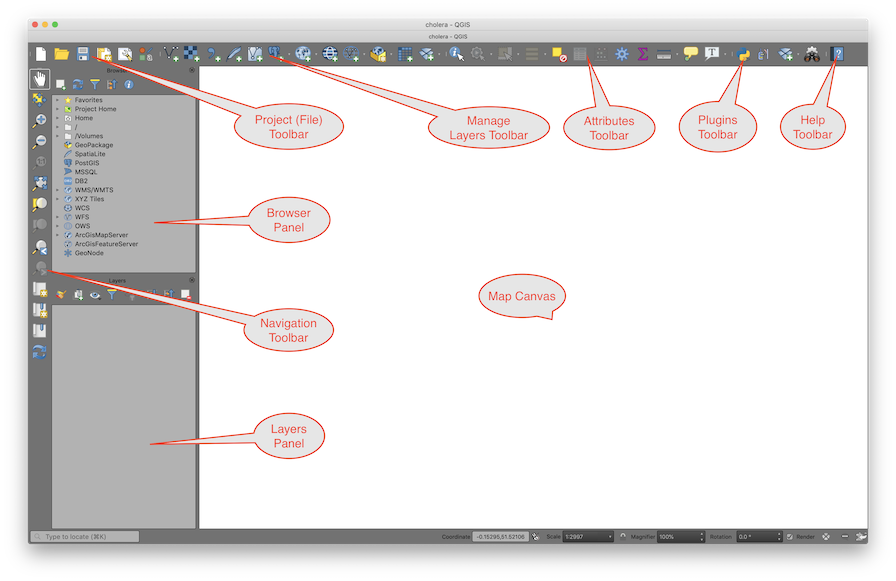
Task: Open the Field Calculator gear icon
Action: [x=622, y=54]
